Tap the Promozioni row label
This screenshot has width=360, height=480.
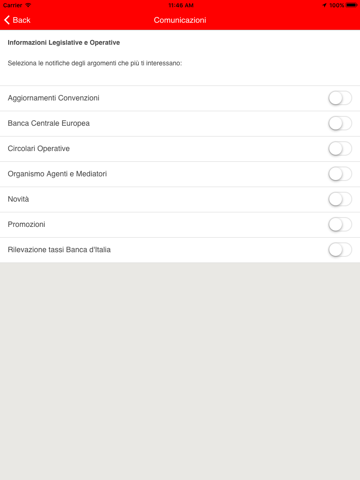[26, 224]
